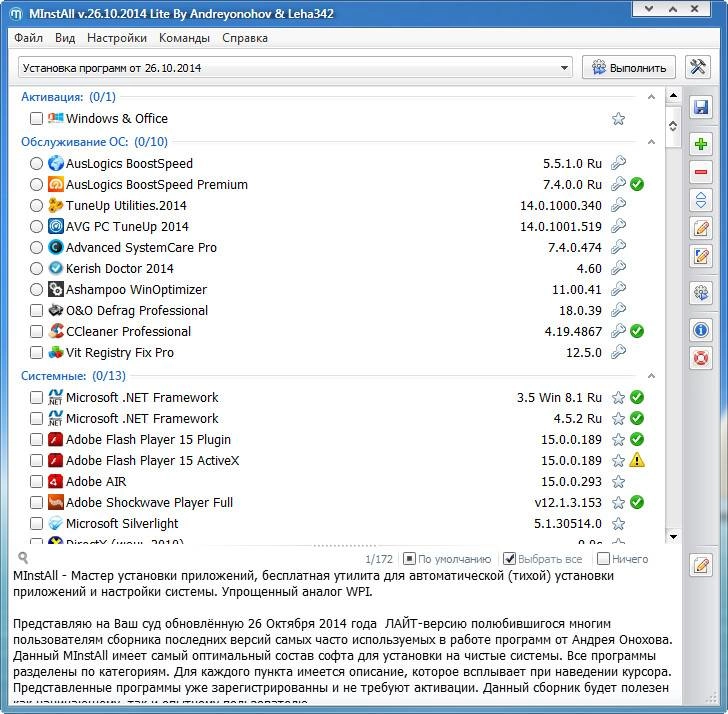
Task: Collapse the 'Активация' group chevron
Action: [x=651, y=97]
